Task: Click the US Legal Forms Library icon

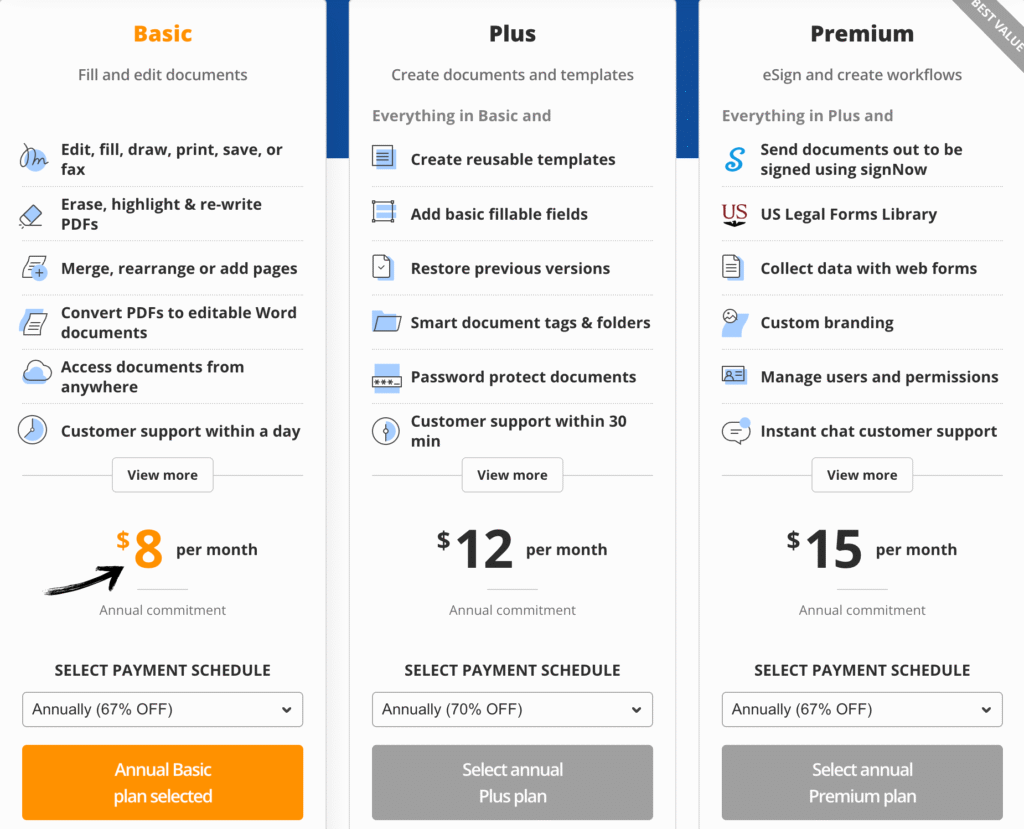Action: [735, 214]
